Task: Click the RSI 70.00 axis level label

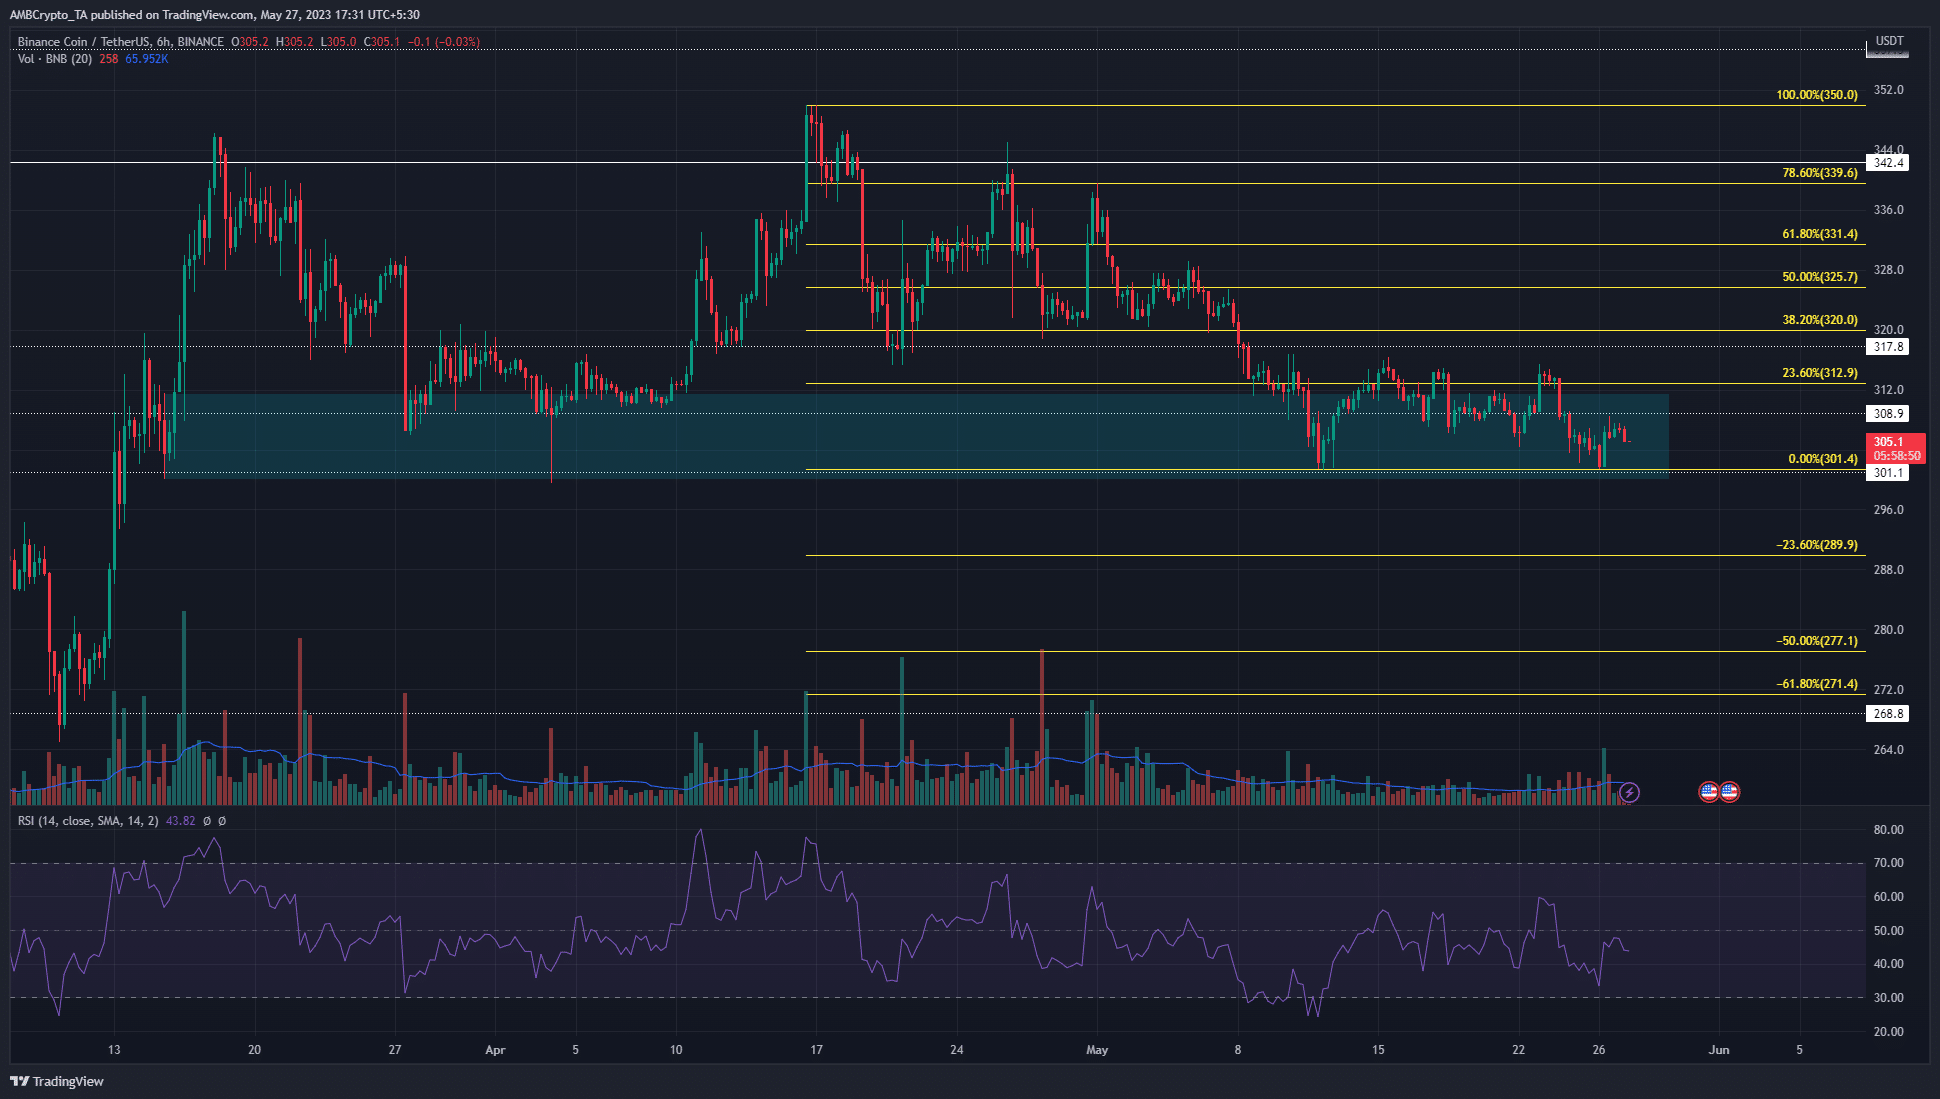Action: pyautogui.click(x=1889, y=863)
